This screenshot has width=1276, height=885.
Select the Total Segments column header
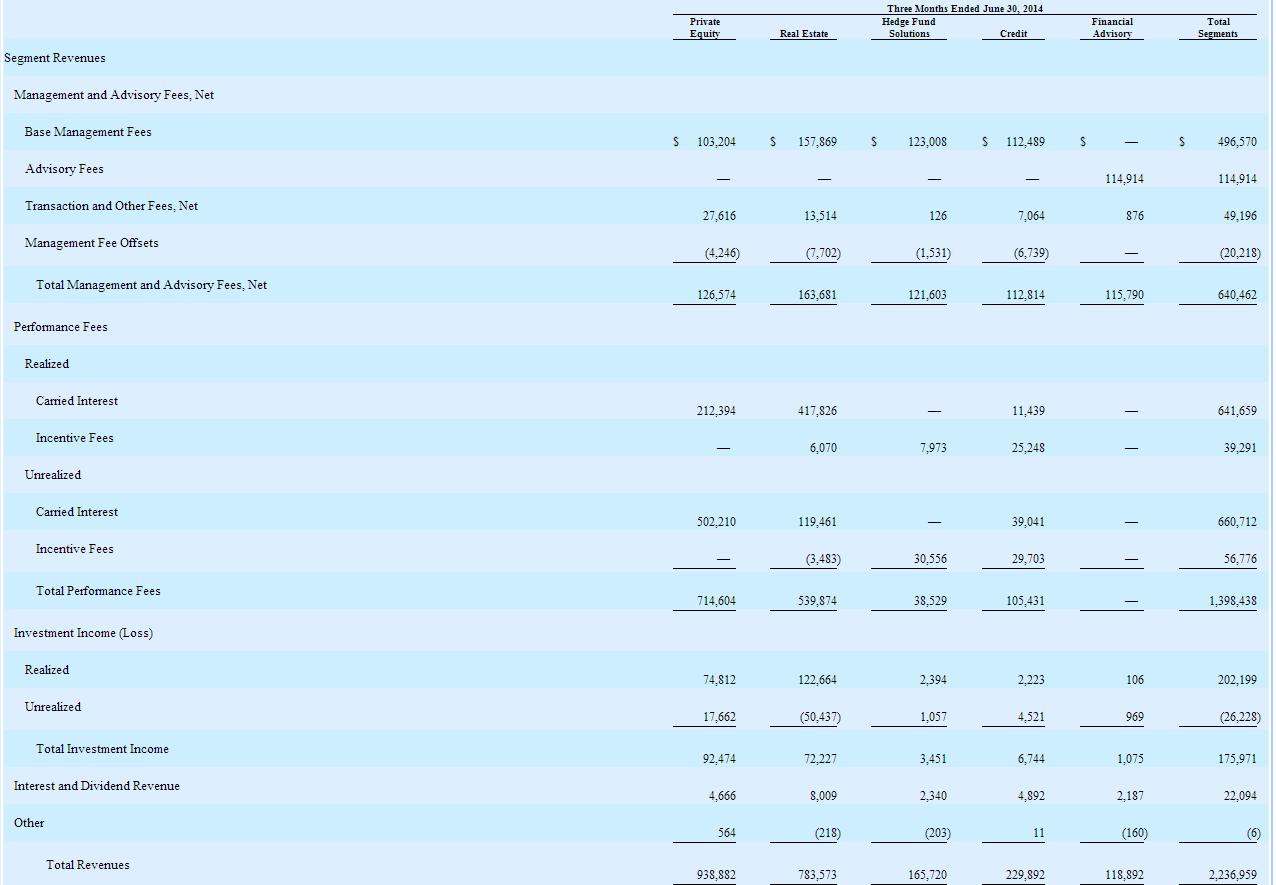[x=1218, y=27]
